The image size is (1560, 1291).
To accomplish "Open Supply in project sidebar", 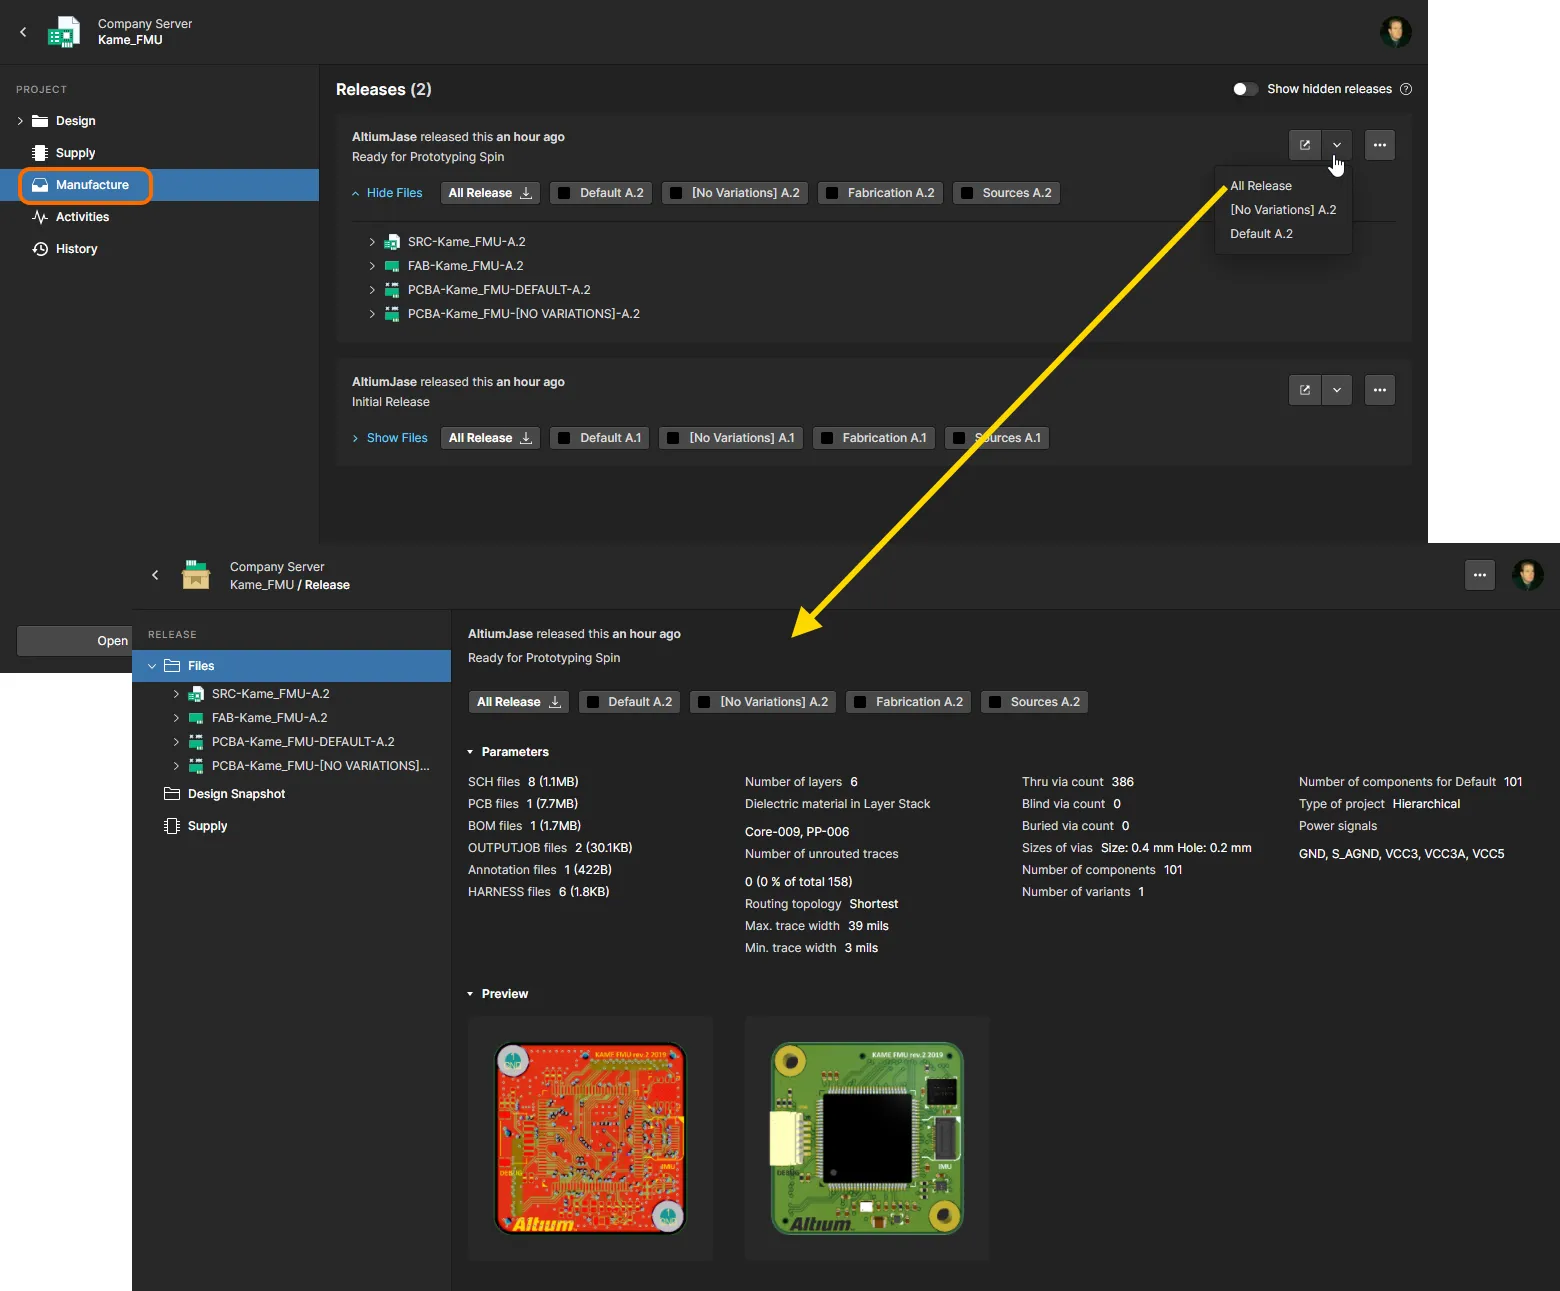I will pos(75,153).
